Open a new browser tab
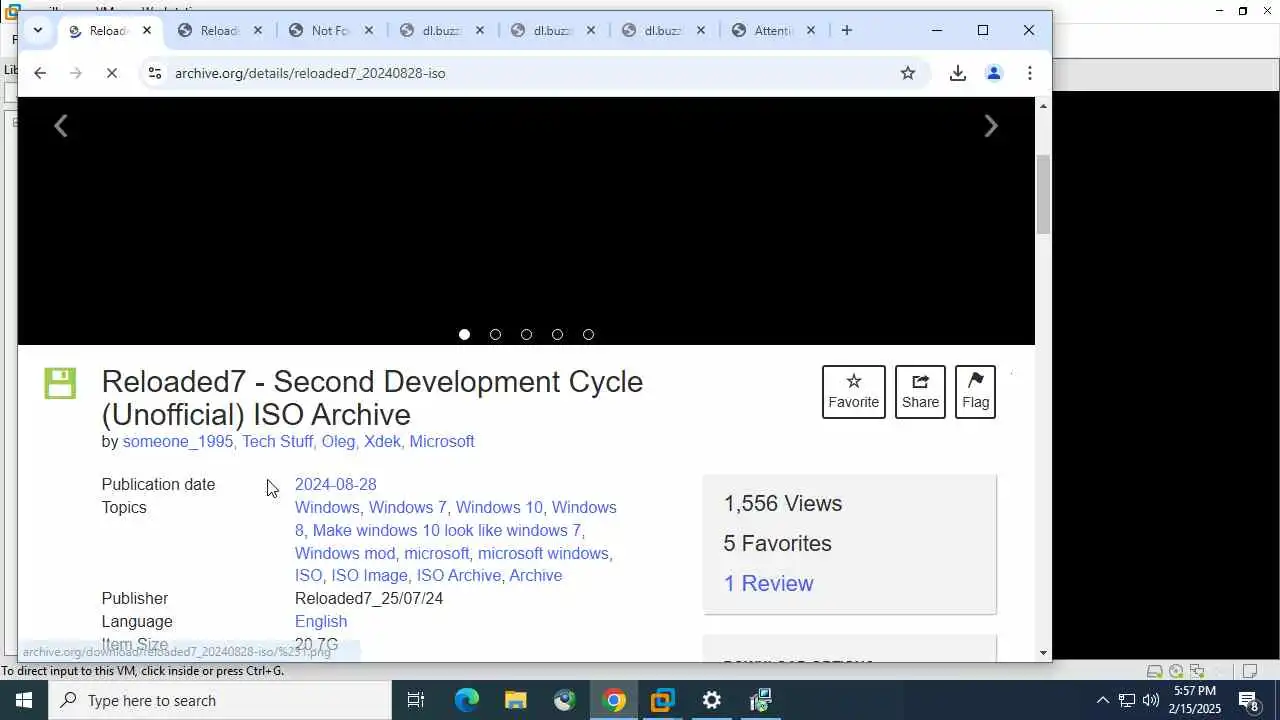The image size is (1280, 720). click(847, 31)
